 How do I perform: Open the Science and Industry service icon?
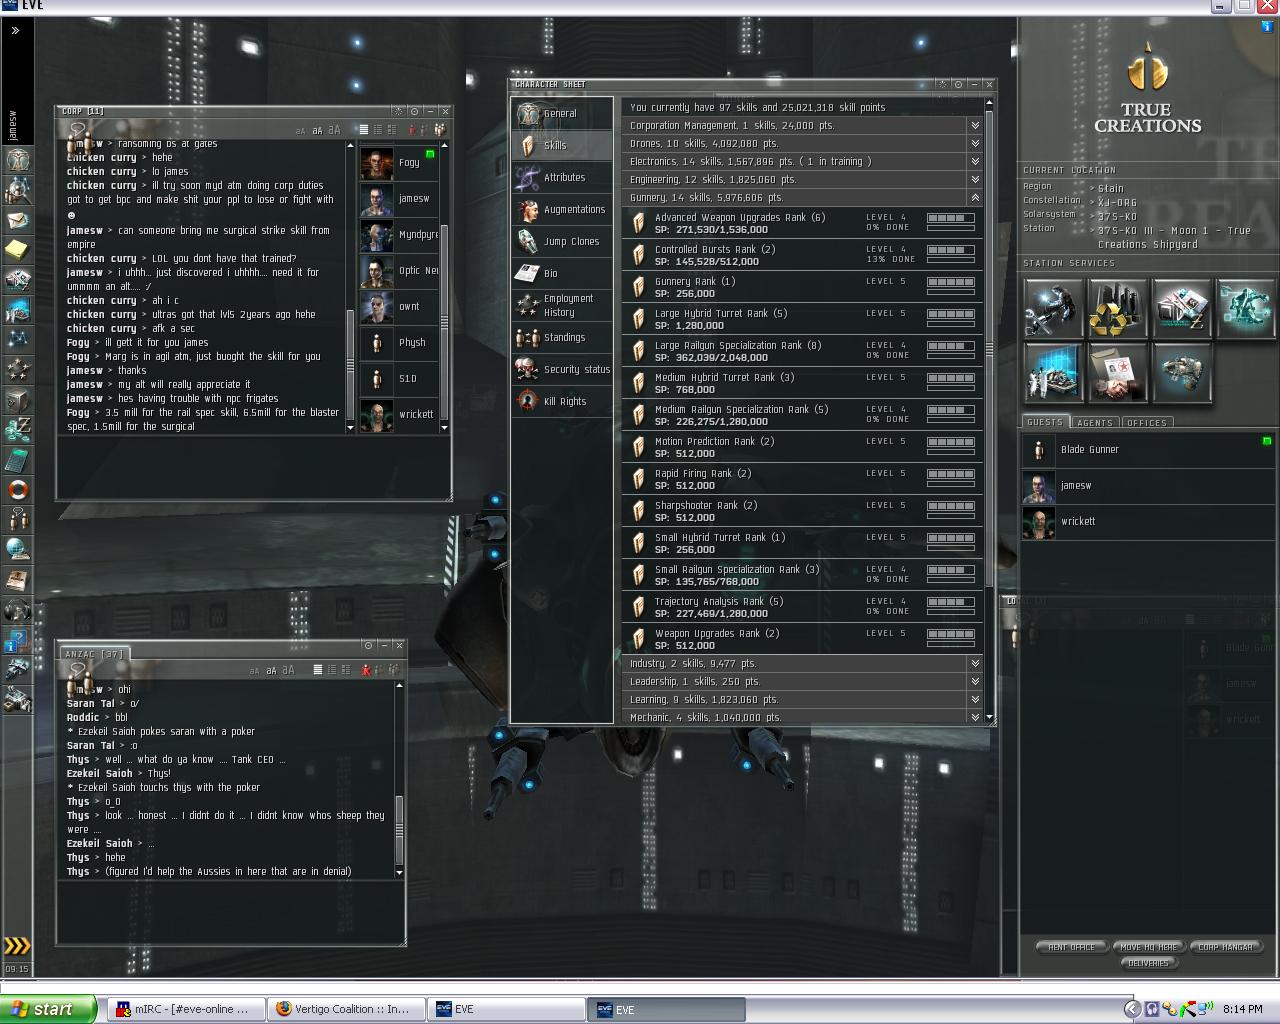[1053, 372]
